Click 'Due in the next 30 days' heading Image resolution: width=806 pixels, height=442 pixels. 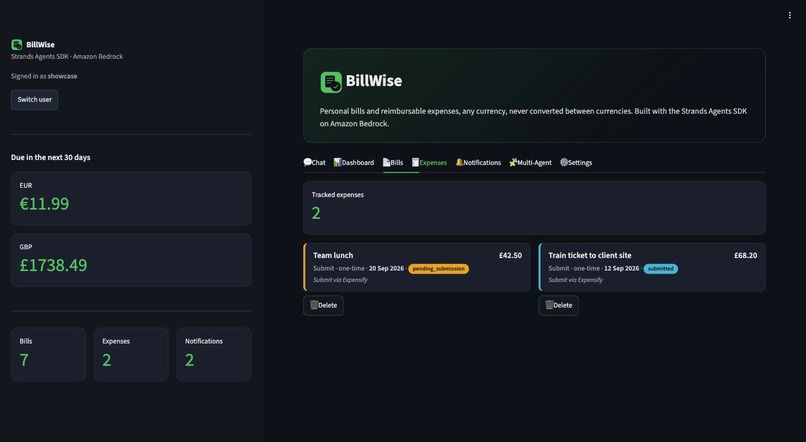click(50, 157)
